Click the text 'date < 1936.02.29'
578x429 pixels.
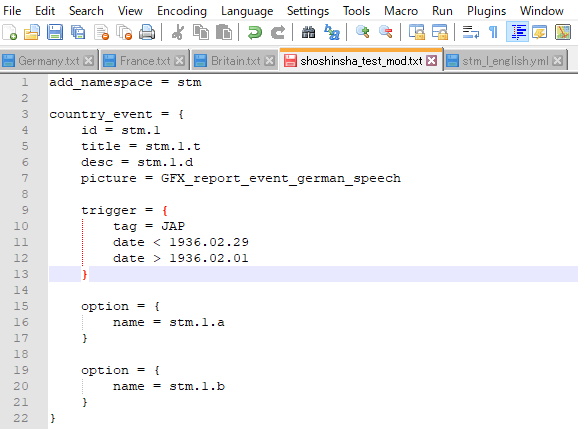pos(181,242)
